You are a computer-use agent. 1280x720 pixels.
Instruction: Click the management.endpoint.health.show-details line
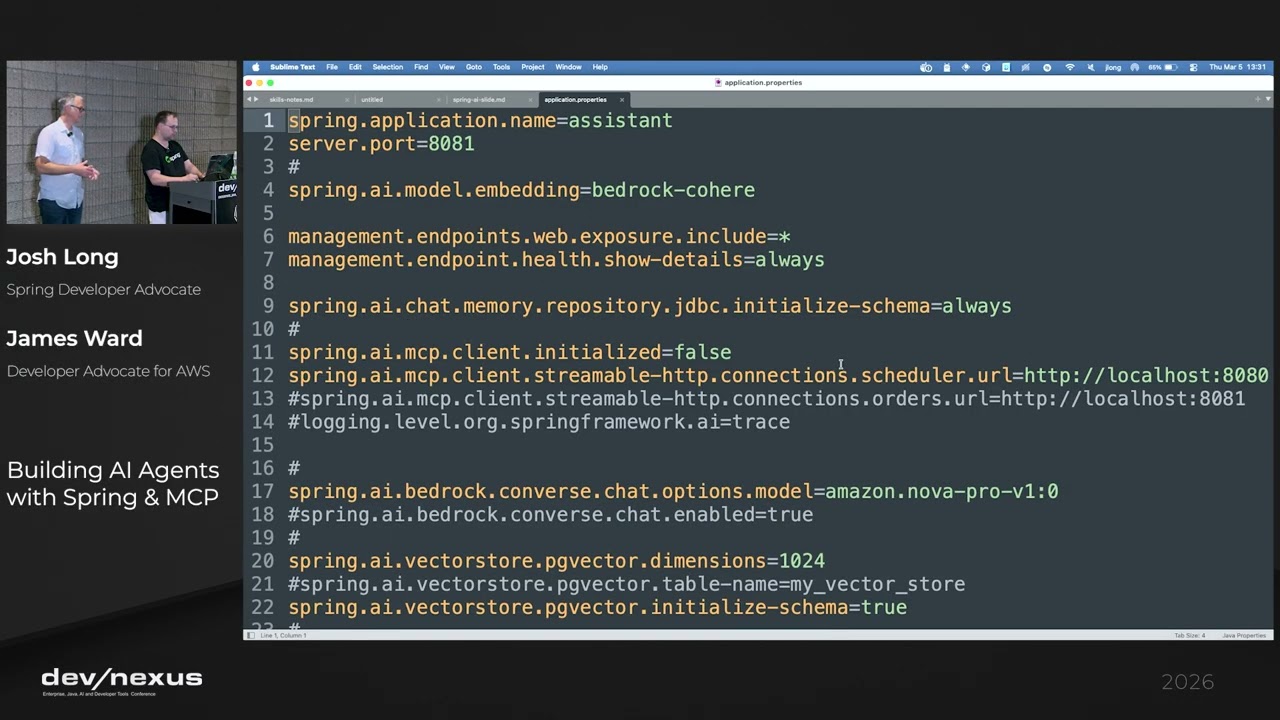(x=556, y=259)
